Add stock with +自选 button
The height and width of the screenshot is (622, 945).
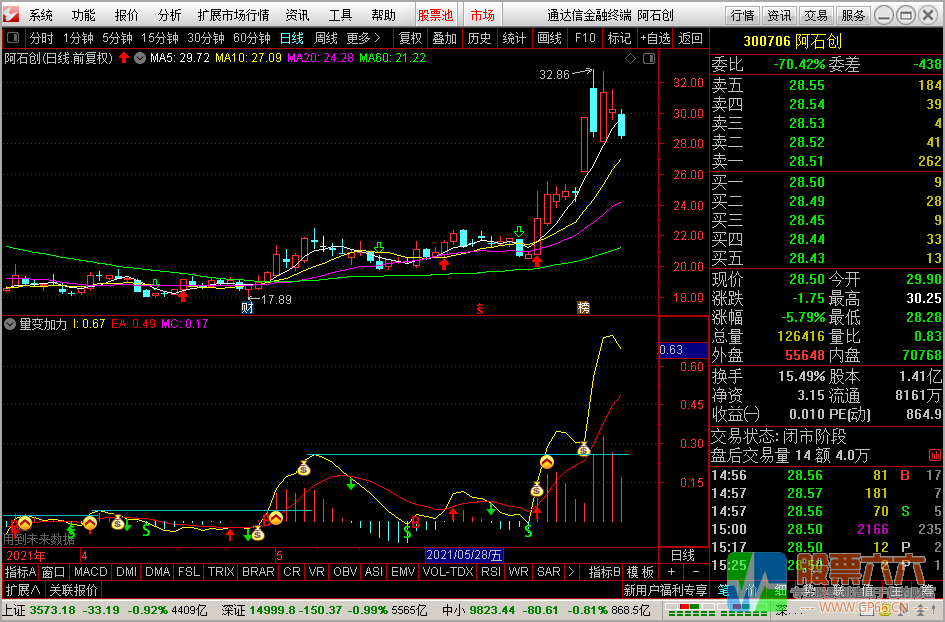pos(656,39)
